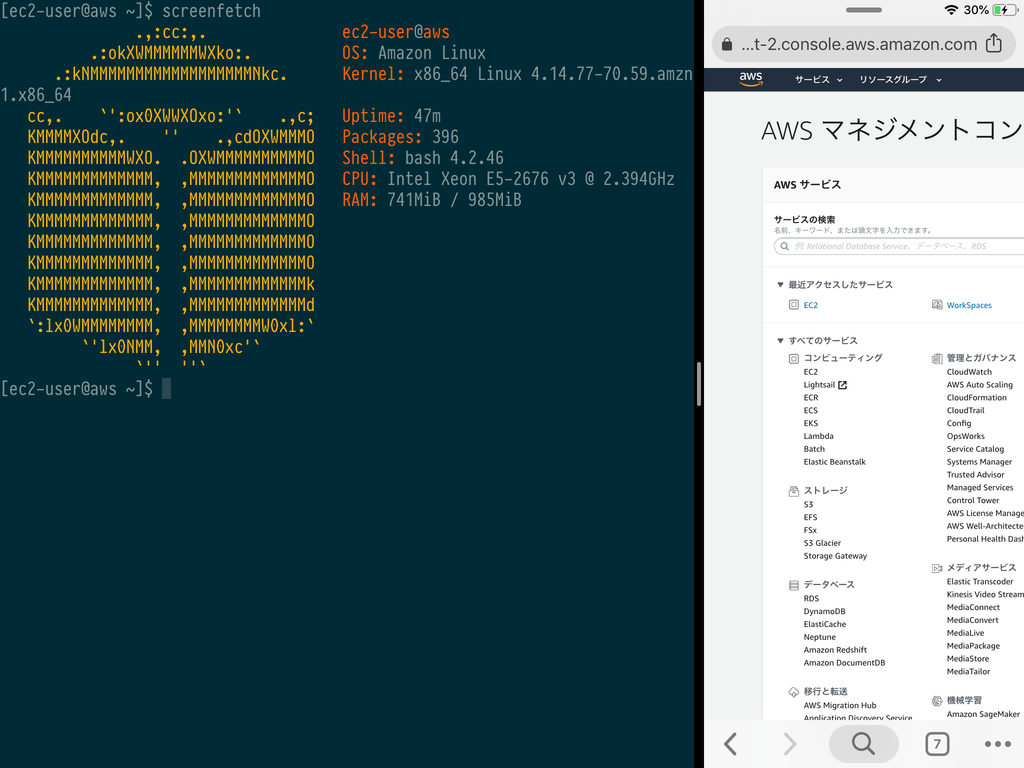
Task: Open the ECS service link
Action: (x=810, y=411)
